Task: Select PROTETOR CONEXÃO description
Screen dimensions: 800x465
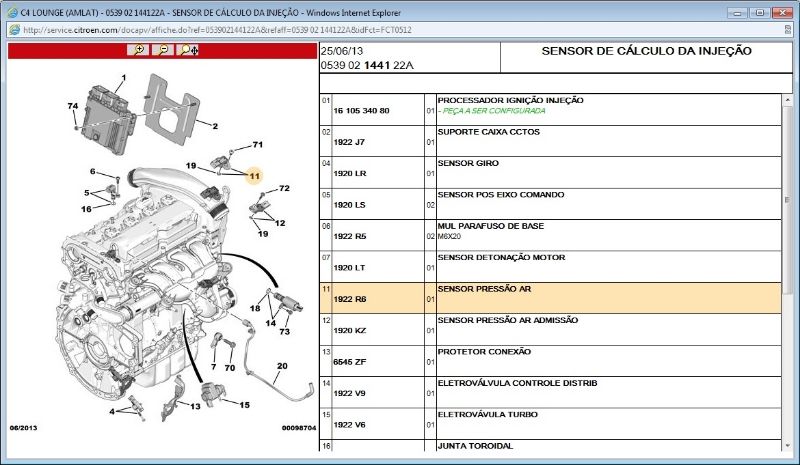Action: (484, 352)
